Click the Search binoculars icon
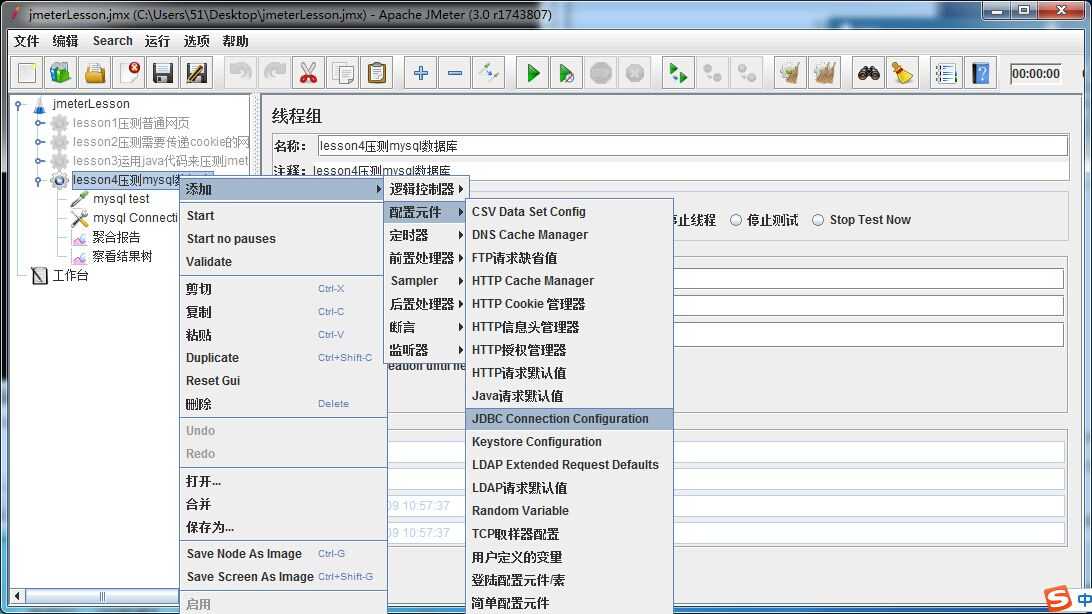Image resolution: width=1092 pixels, height=614 pixels. click(x=868, y=73)
